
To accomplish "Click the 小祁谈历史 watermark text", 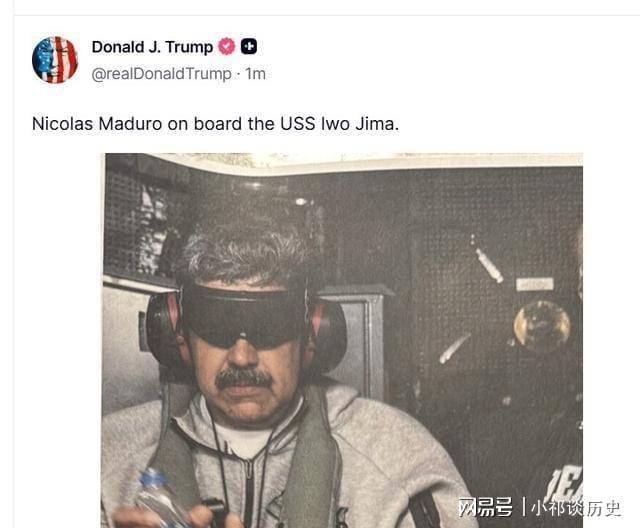I will [x=576, y=508].
